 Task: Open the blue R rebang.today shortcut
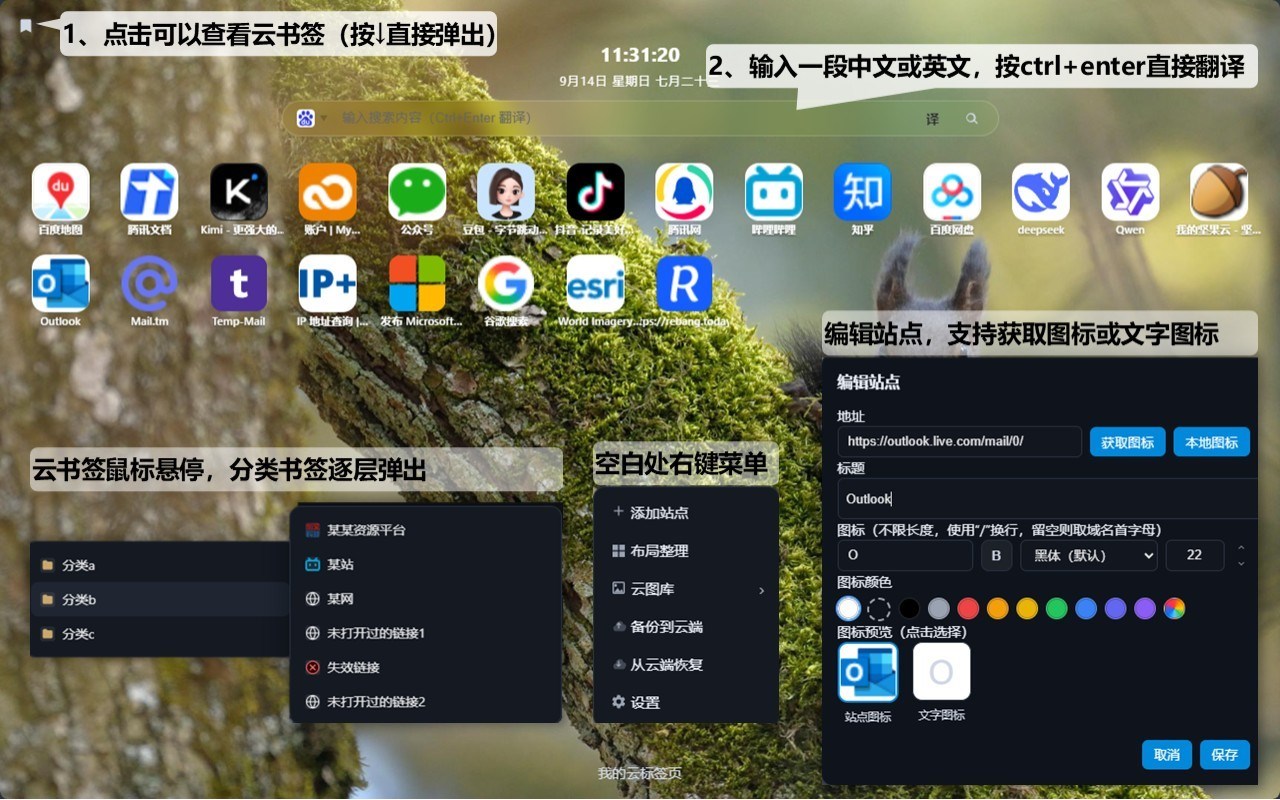[684, 284]
